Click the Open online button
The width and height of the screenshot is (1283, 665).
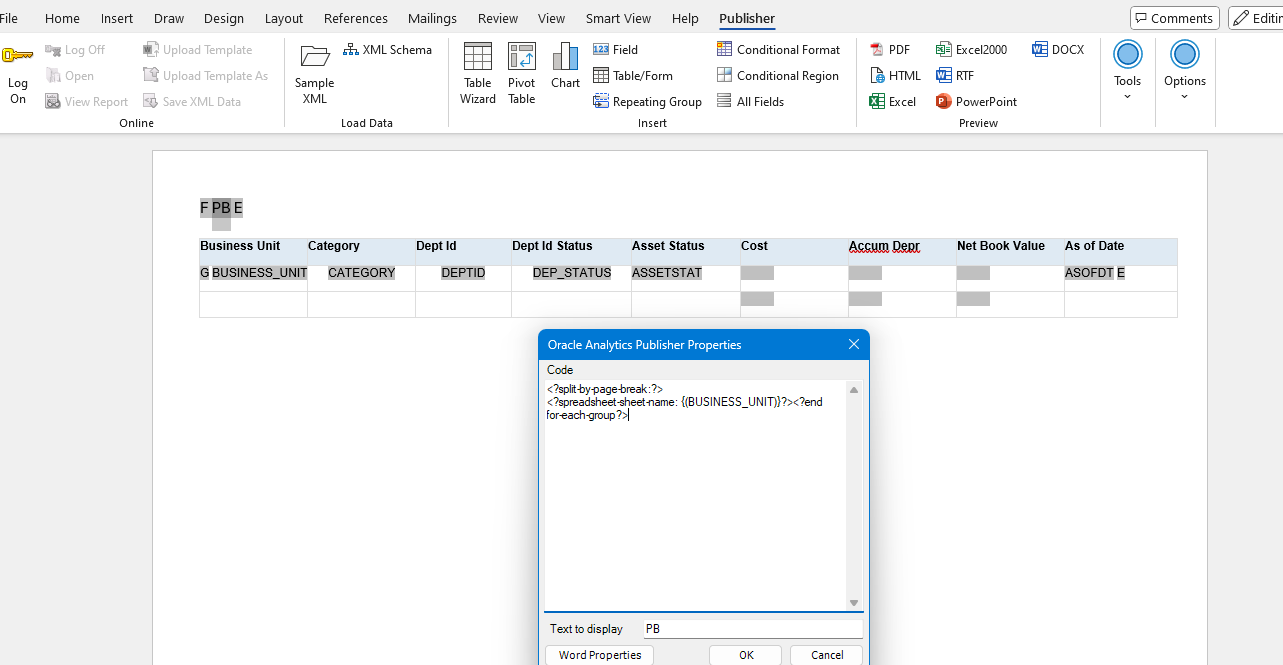pos(70,76)
